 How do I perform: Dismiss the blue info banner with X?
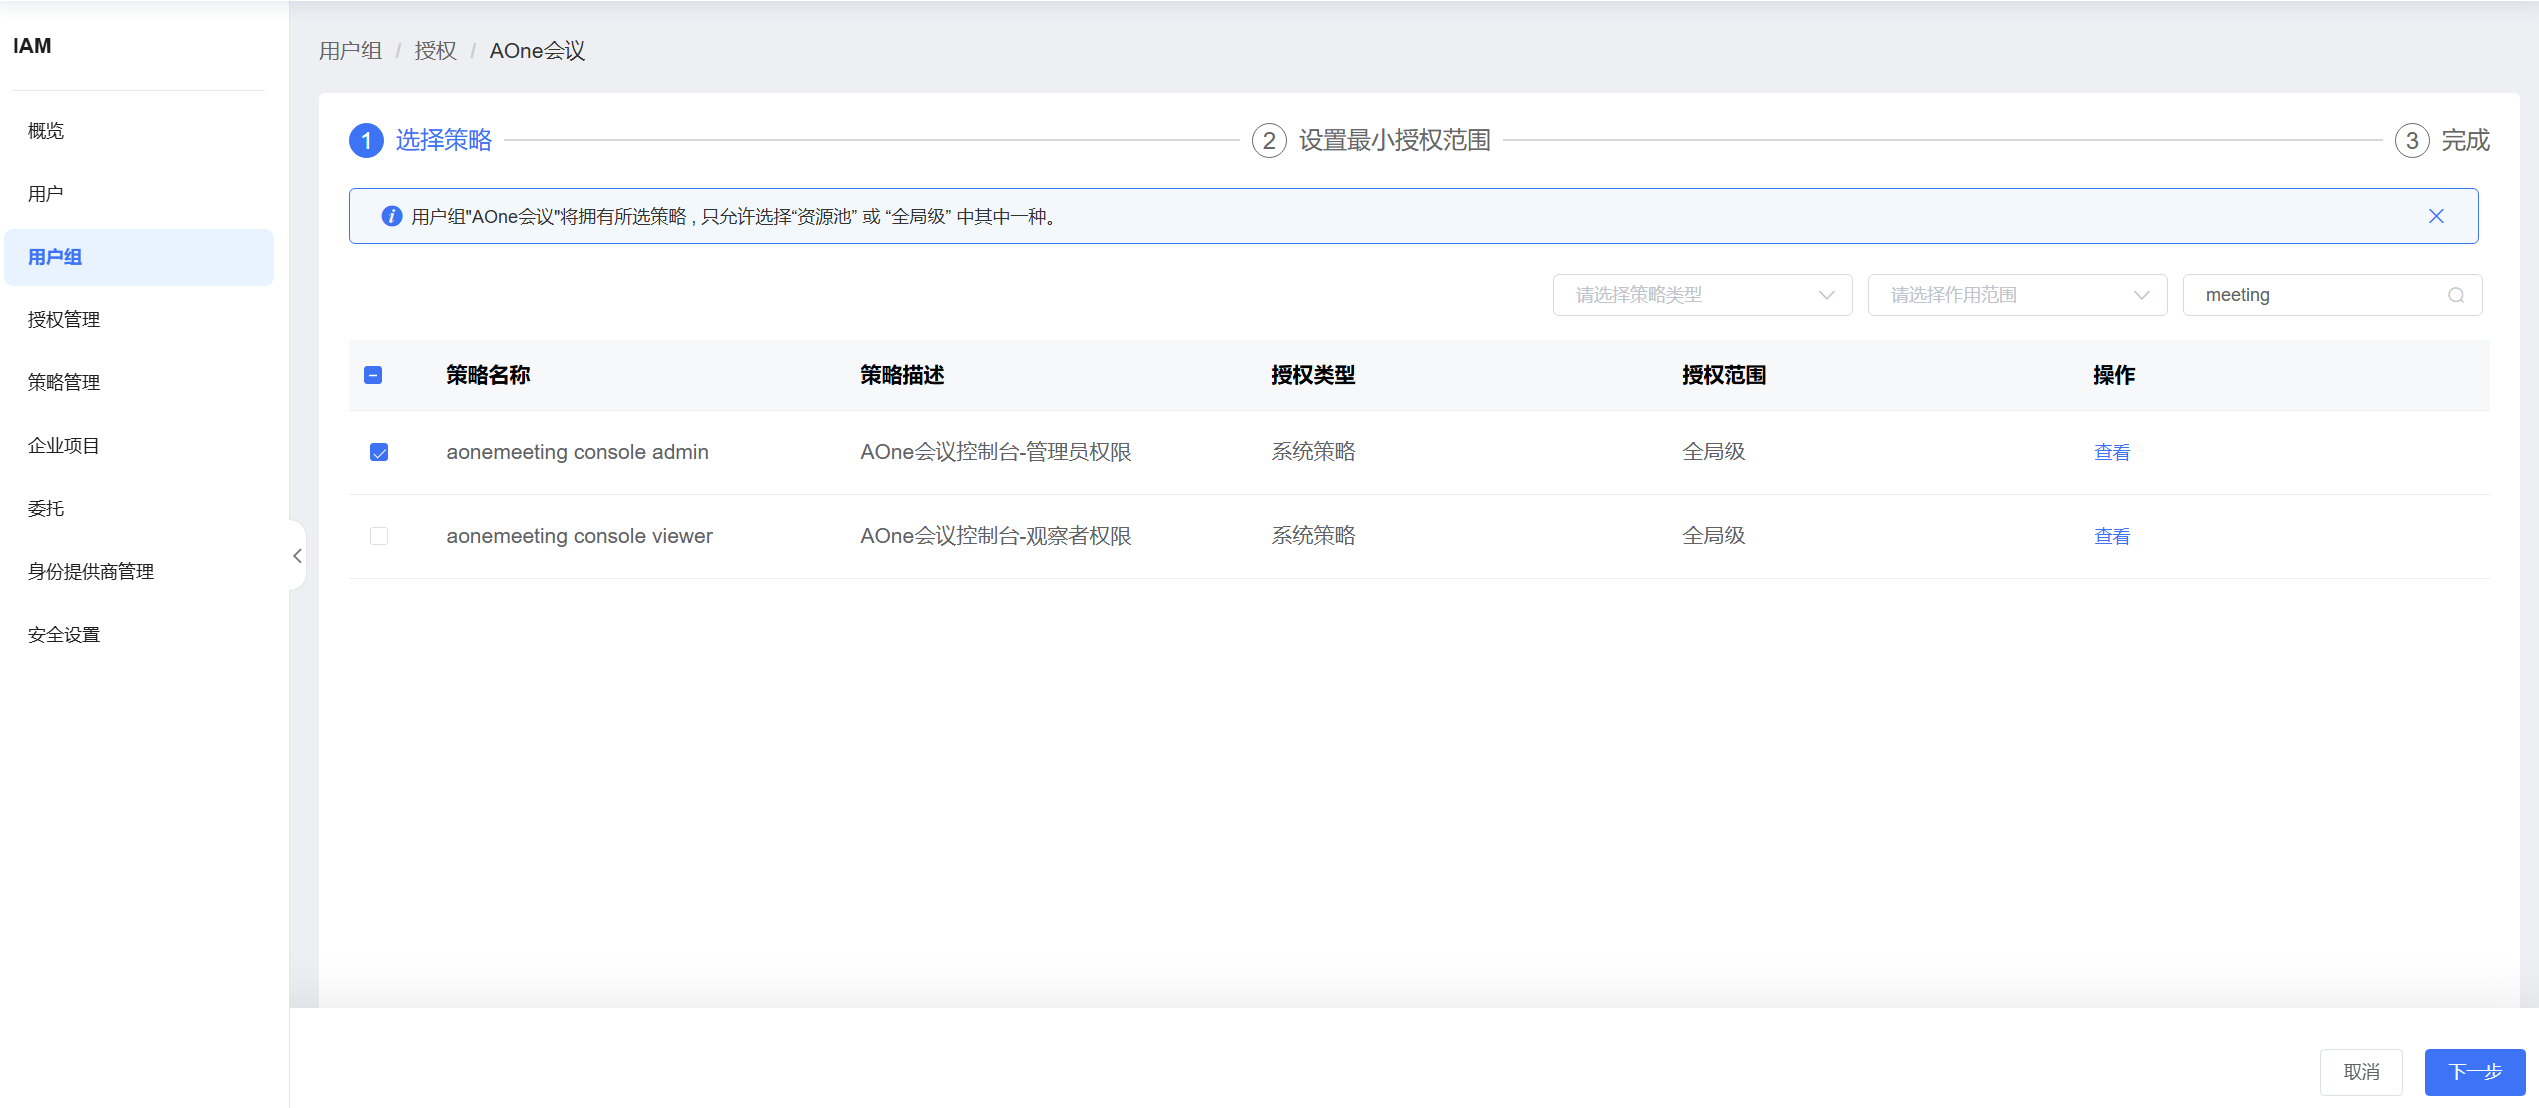click(x=2436, y=216)
